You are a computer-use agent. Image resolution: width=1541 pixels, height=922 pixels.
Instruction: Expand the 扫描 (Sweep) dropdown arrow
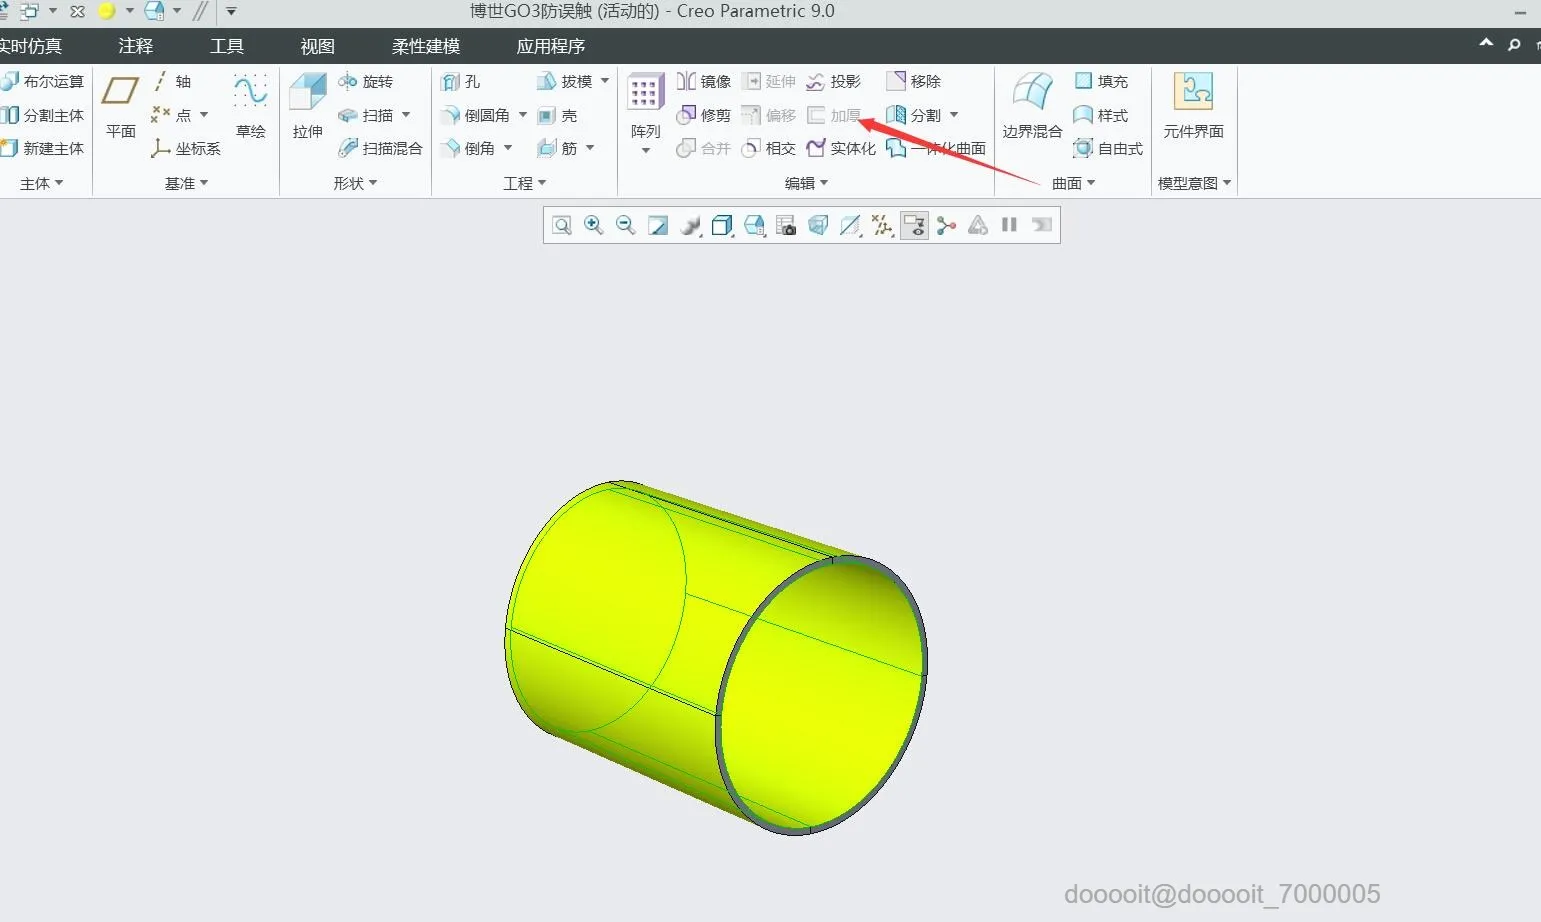(x=406, y=115)
